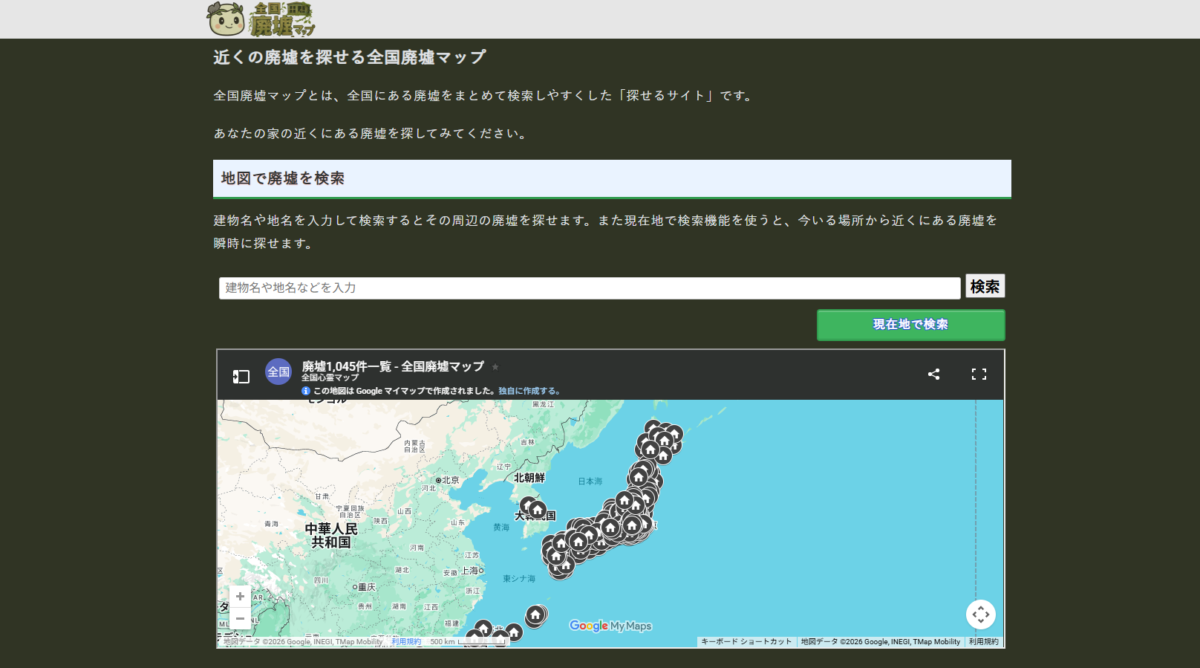The height and width of the screenshot is (668, 1200).
Task: Open the 独自に作成する link
Action: (x=530, y=391)
